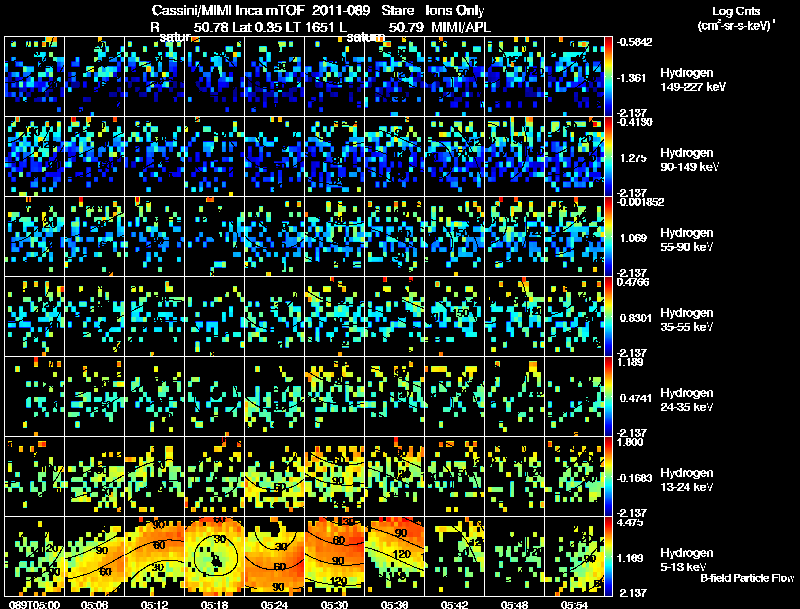Select the color bar for Hydrogen 35-55 keV
The image size is (800, 609).
click(x=608, y=316)
